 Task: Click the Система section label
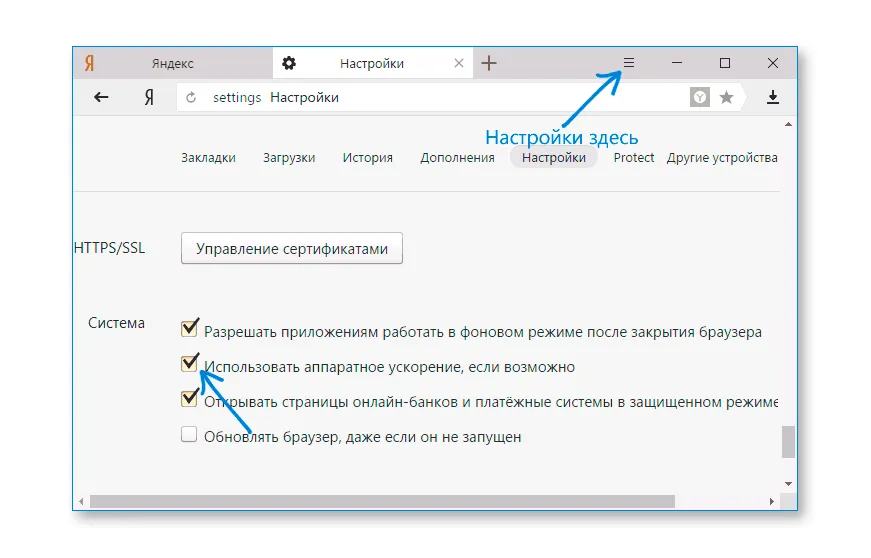(x=116, y=323)
